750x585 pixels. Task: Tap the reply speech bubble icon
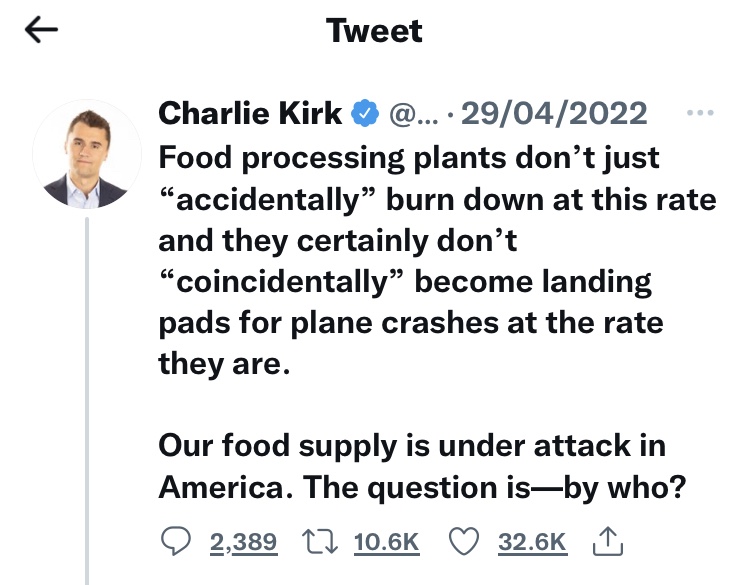[175, 542]
